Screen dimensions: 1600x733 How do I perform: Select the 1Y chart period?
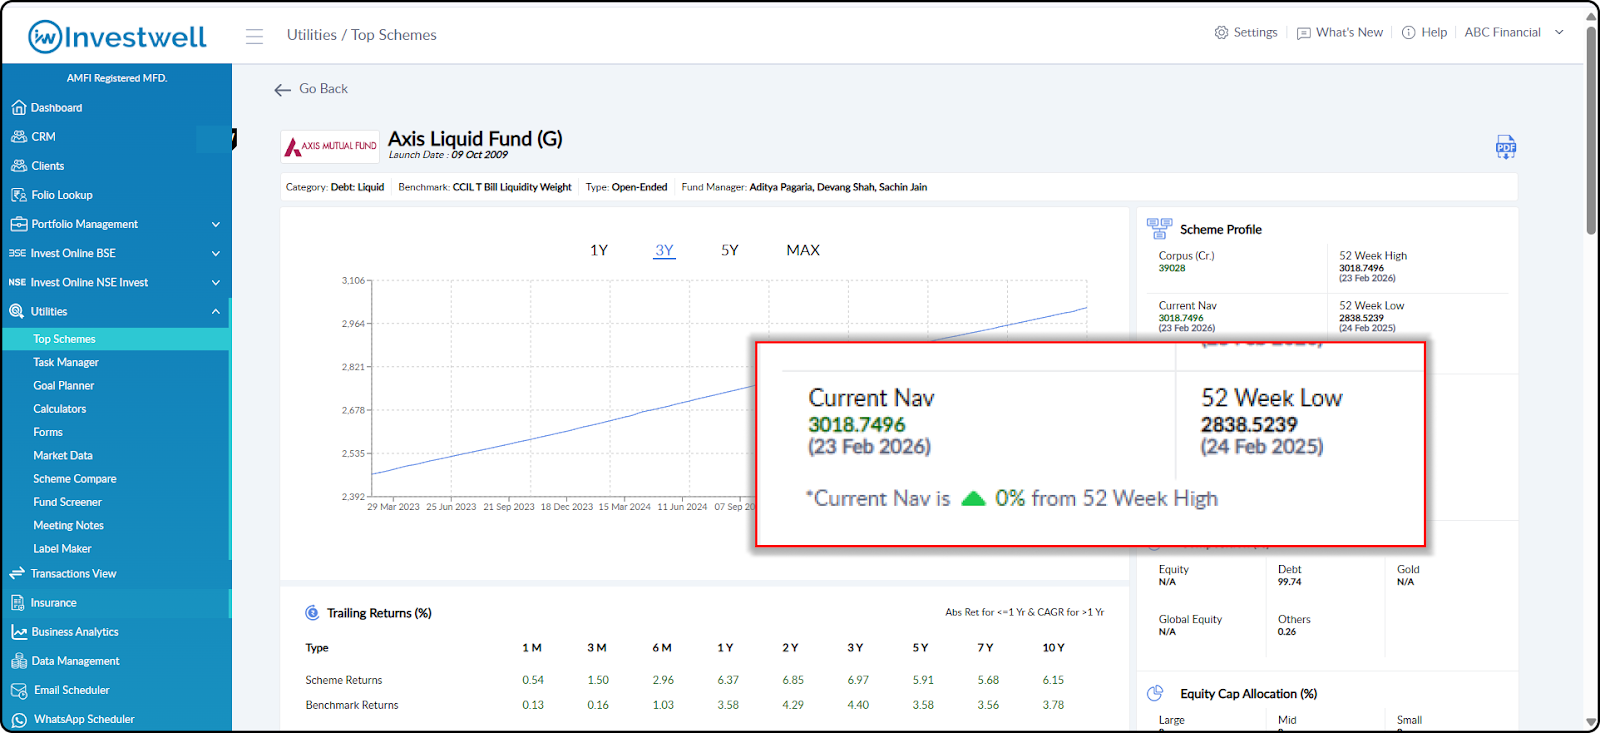pos(599,250)
